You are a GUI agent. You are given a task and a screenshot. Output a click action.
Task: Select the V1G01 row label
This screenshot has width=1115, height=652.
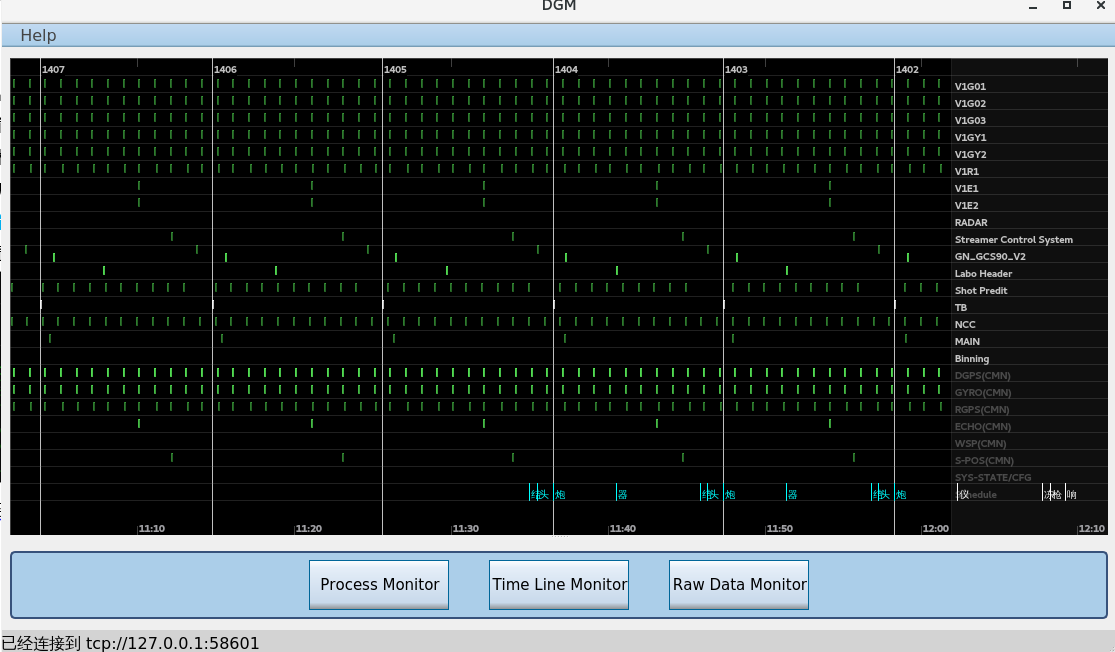click(x=970, y=87)
